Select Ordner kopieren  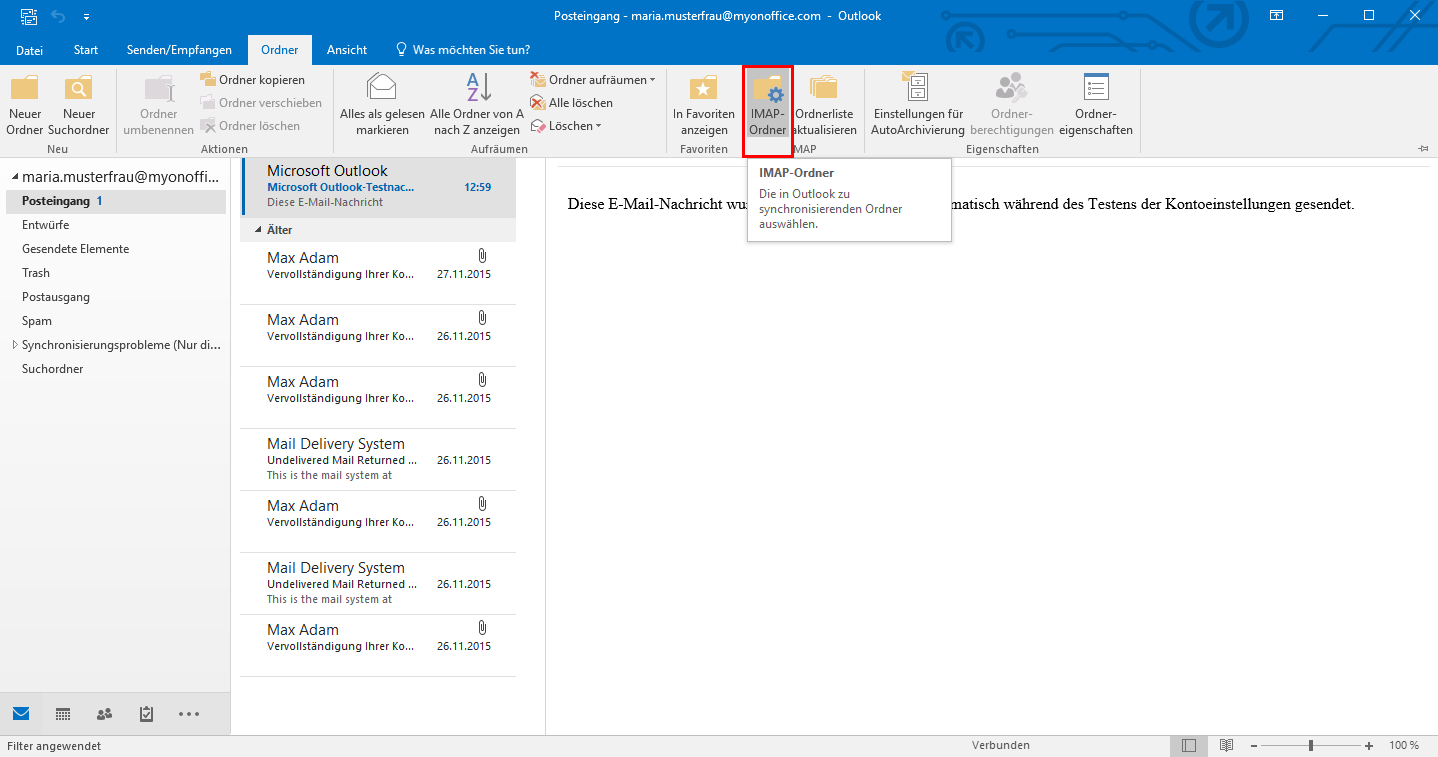[x=252, y=79]
